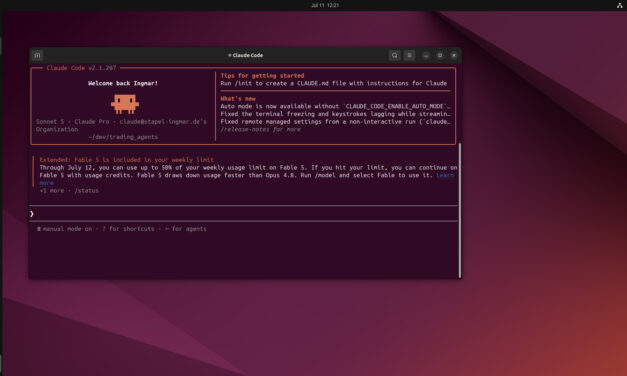Open the system tray network icon
Screen dimensions: 627x376
click(619, 5)
